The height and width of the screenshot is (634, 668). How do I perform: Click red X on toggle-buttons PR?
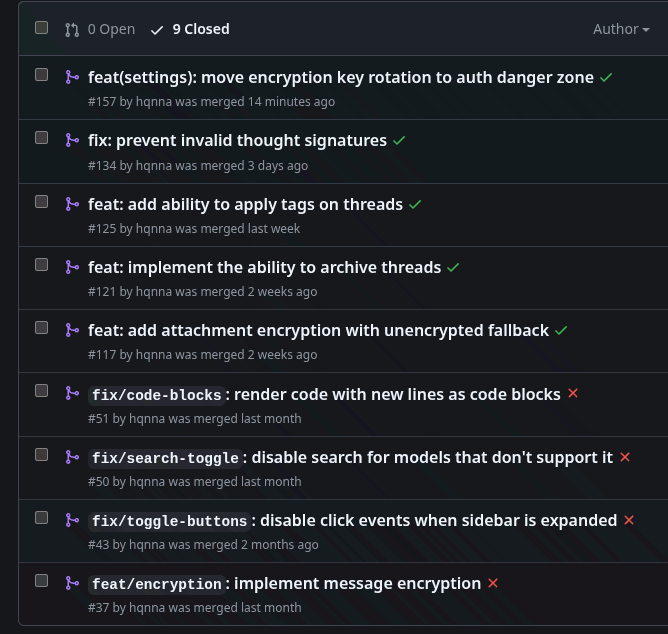(x=629, y=520)
